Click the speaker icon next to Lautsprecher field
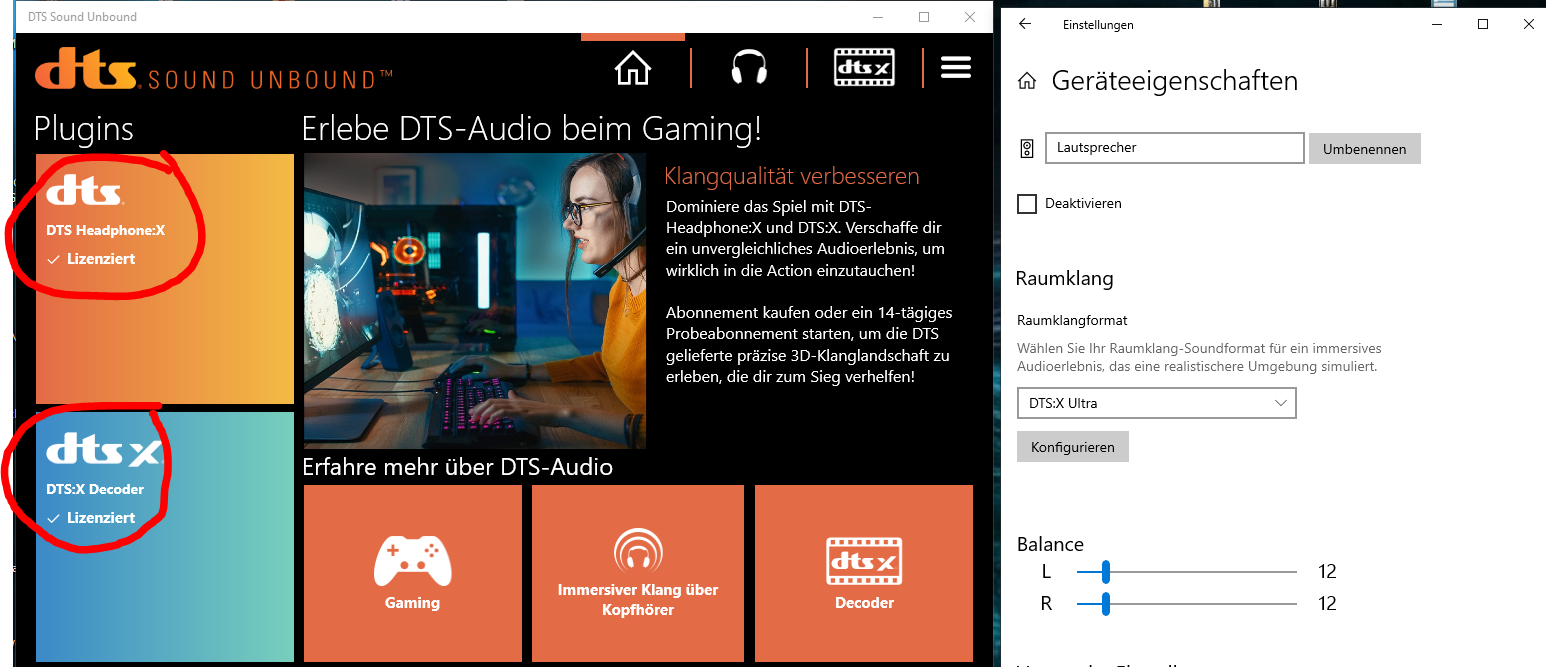The width and height of the screenshot is (1546, 667). tap(1026, 149)
